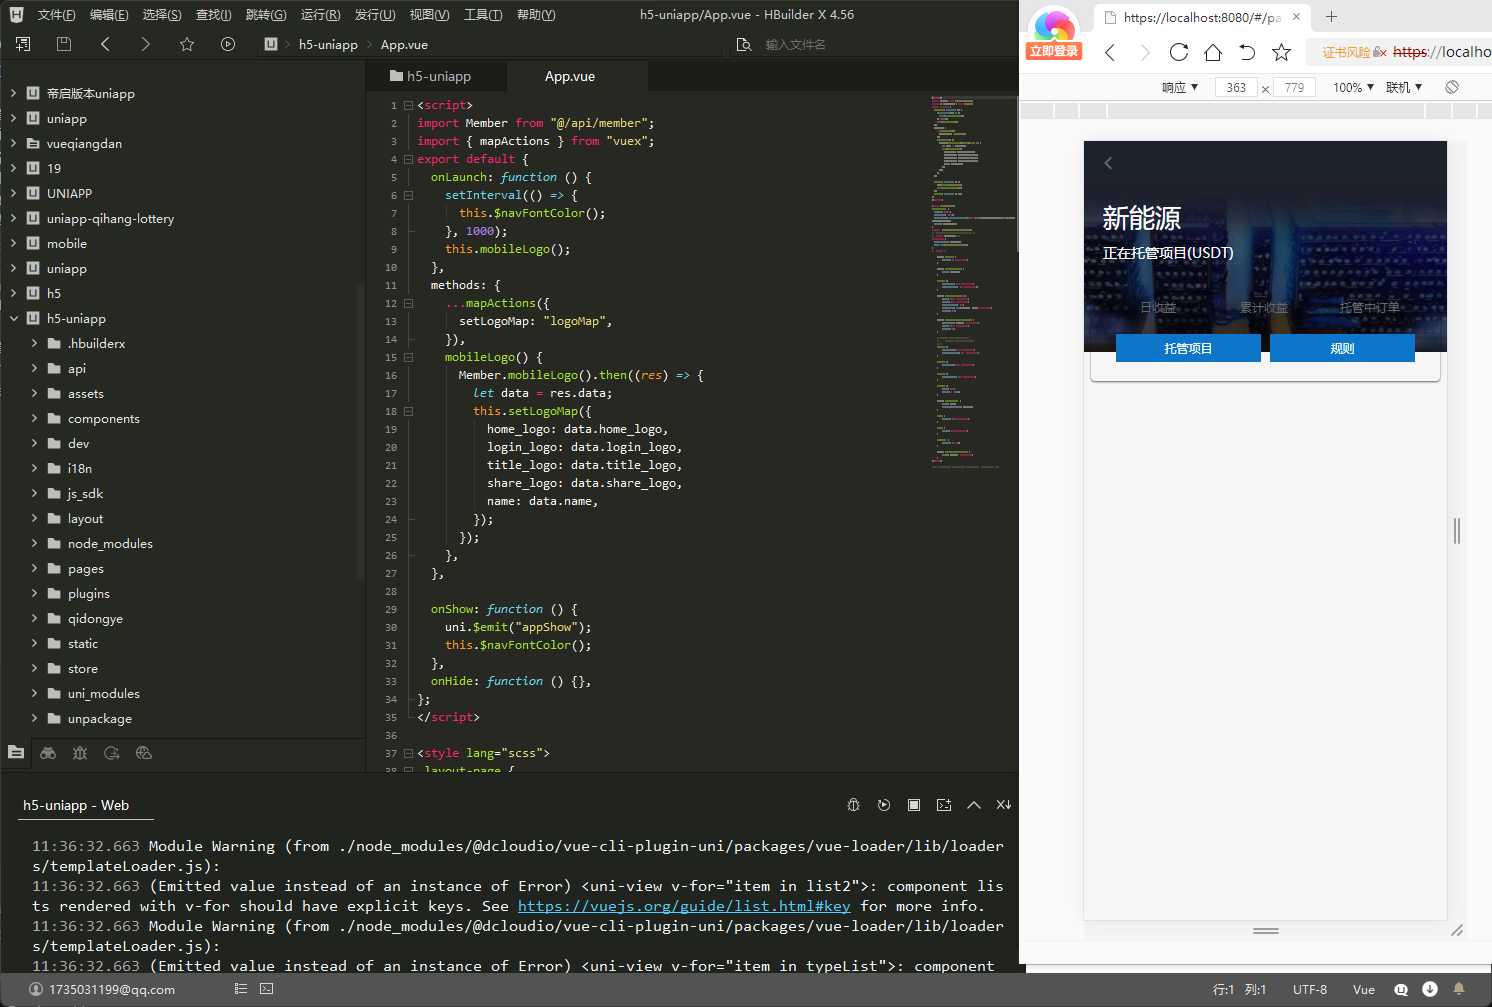The width and height of the screenshot is (1492, 1007).
Task: Click the Vue language mode in status bar
Action: click(x=1364, y=989)
